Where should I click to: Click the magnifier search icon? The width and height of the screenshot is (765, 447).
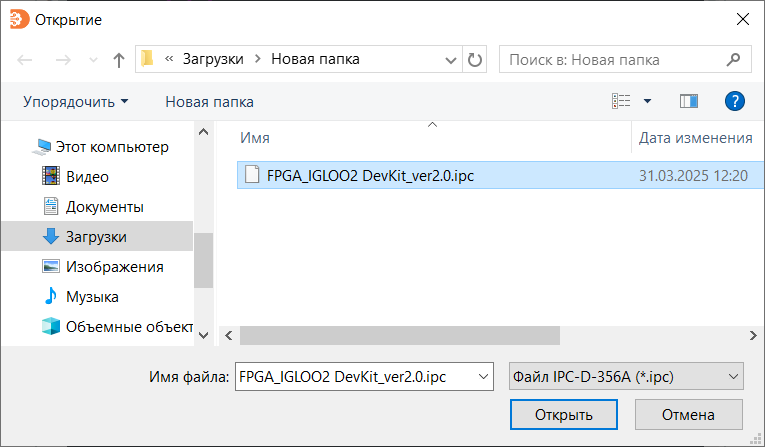pyautogui.click(x=733, y=60)
